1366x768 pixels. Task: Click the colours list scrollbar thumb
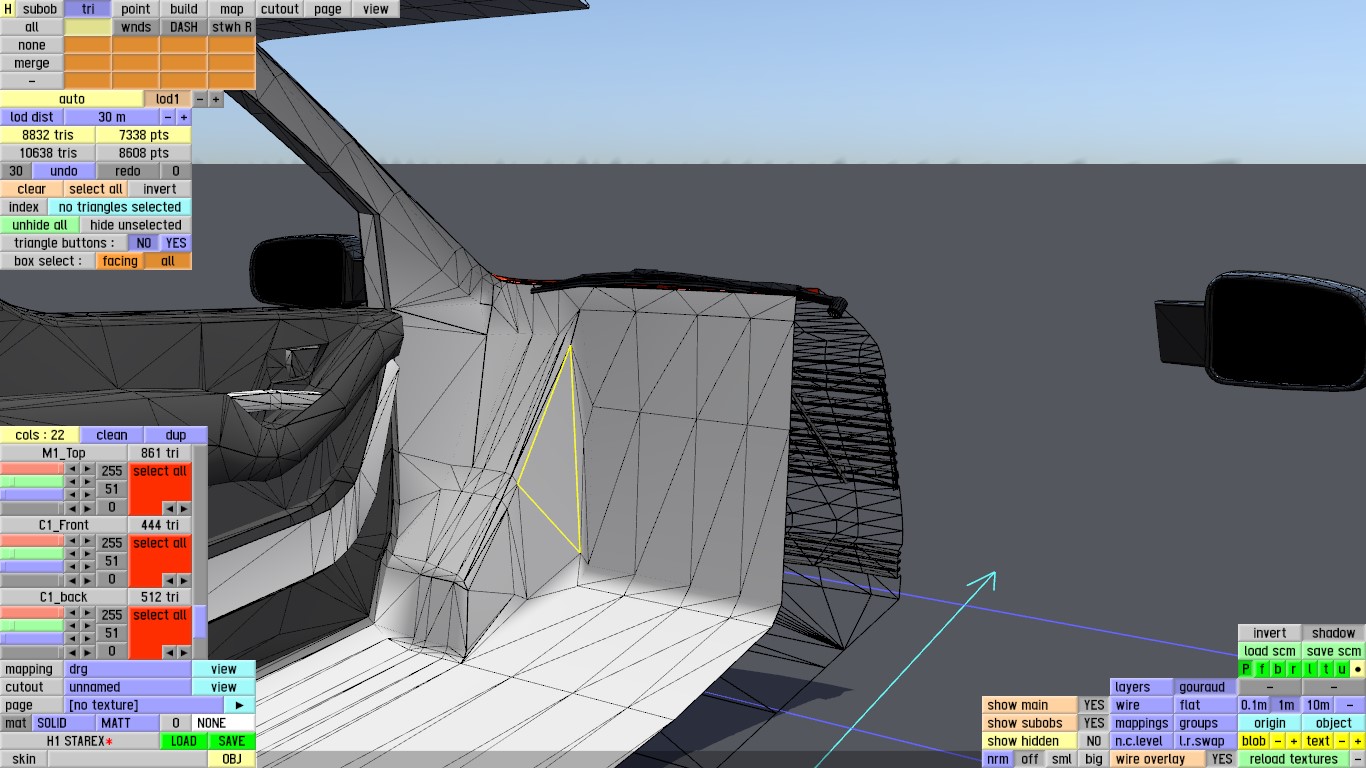click(x=200, y=620)
